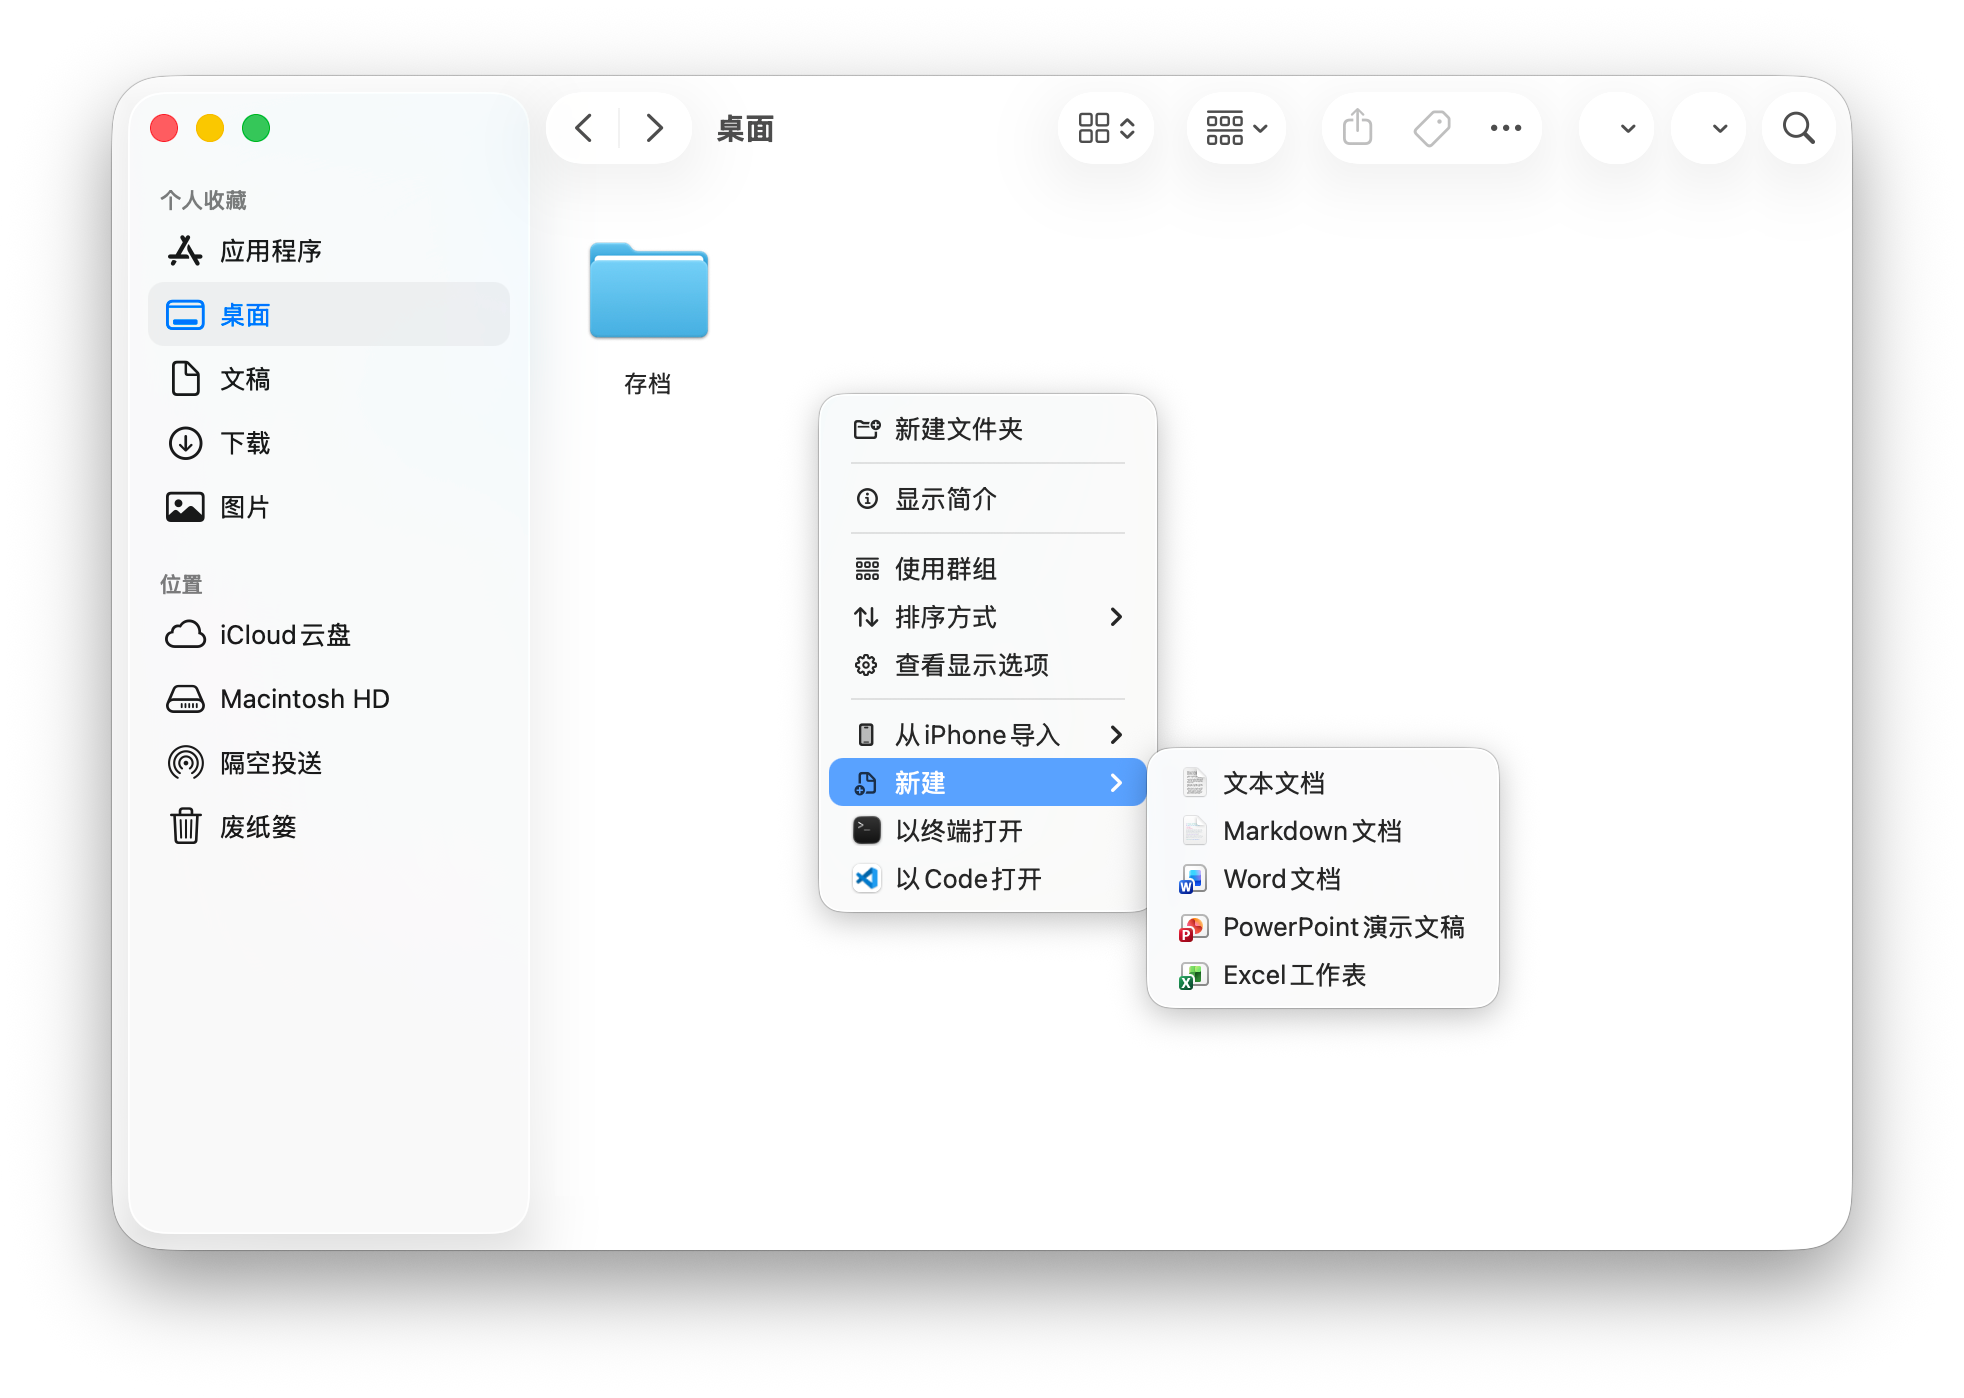Viewport: 1964px width, 1398px height.
Task: Click the highlighted 新建 menu item
Action: [988, 783]
